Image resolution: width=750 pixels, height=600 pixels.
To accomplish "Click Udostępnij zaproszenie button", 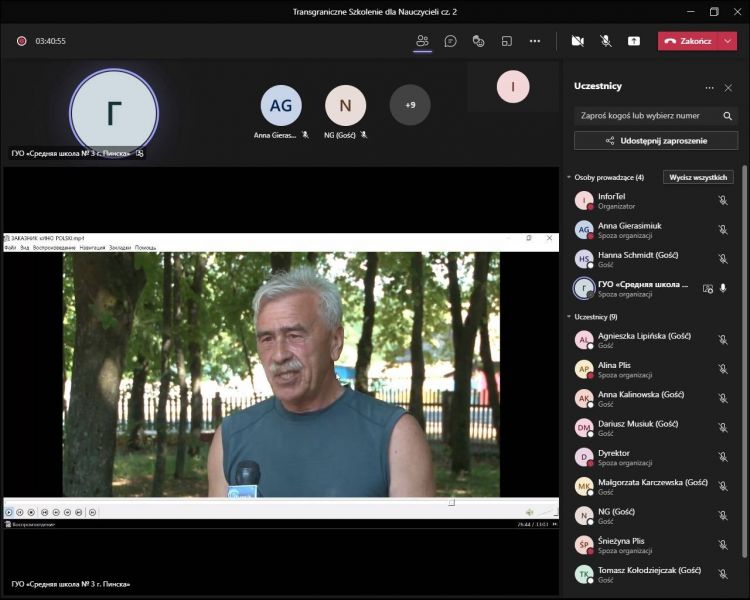I will tap(656, 141).
